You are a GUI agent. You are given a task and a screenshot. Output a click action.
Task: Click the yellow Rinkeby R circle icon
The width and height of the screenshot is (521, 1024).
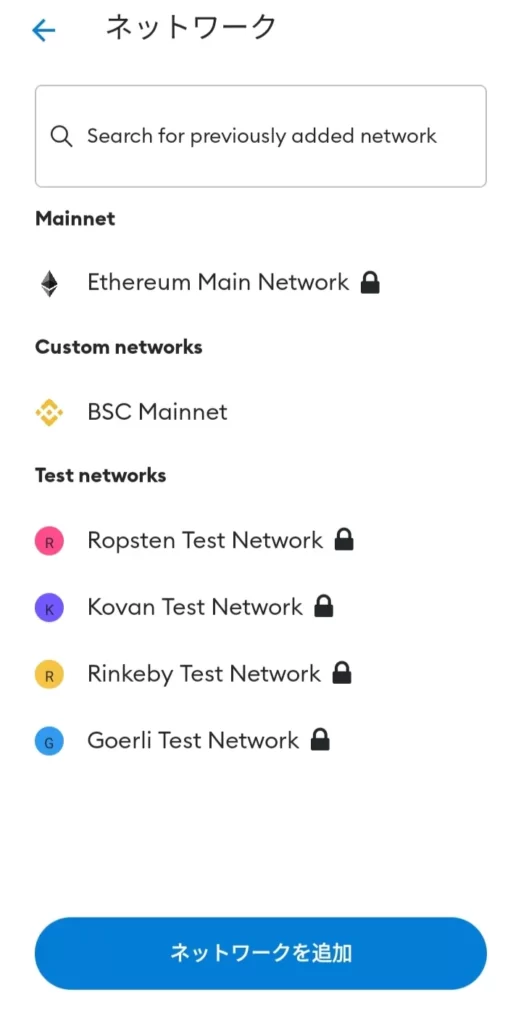(49, 675)
